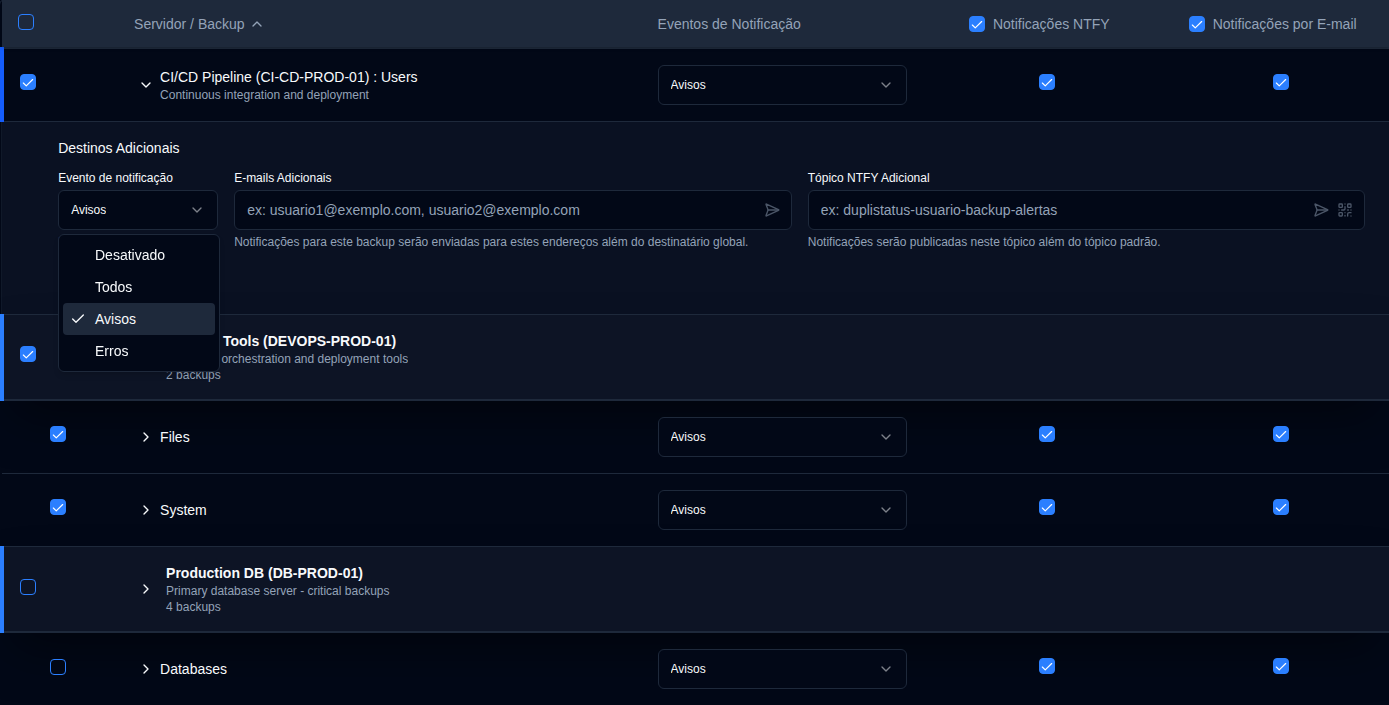Uncheck the System backup selection checkbox

click(x=58, y=507)
